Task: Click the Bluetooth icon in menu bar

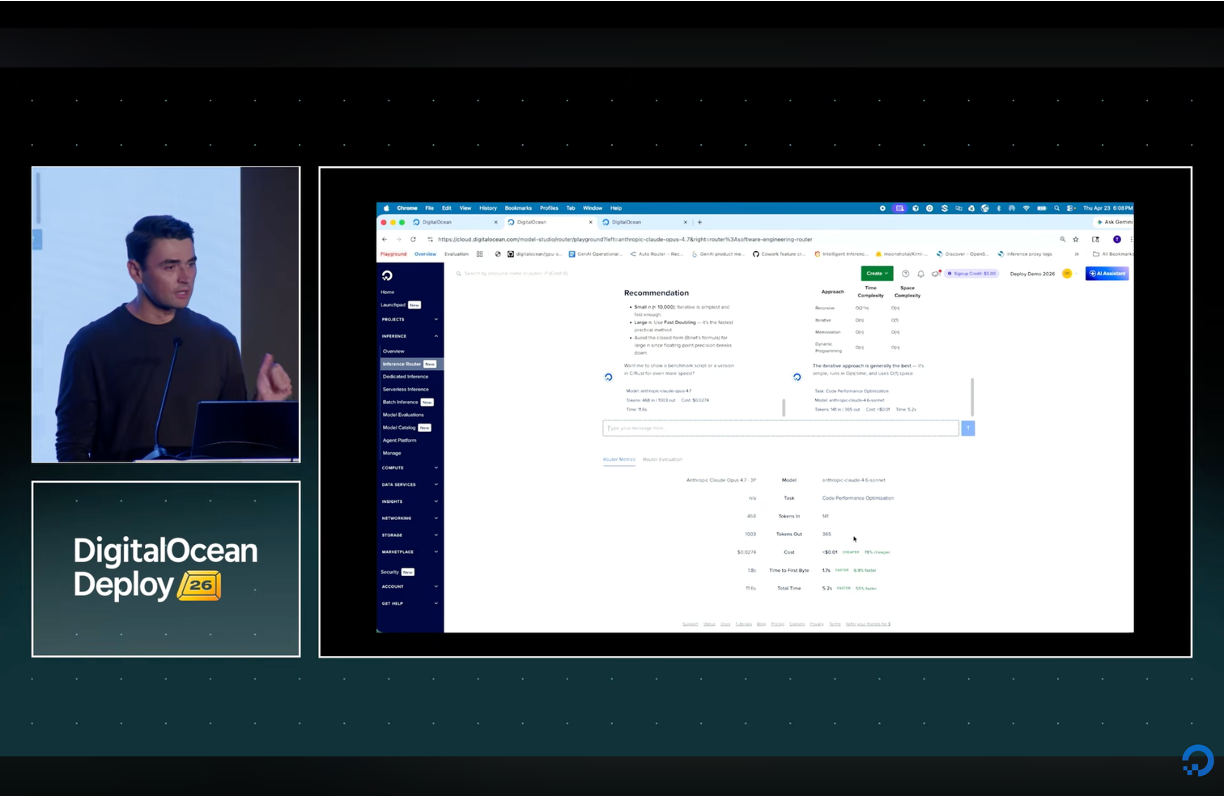Action: [x=999, y=208]
